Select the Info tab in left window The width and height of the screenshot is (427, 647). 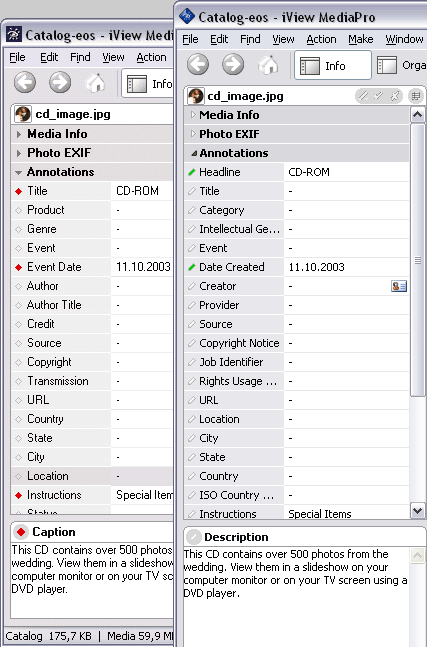[x=148, y=84]
